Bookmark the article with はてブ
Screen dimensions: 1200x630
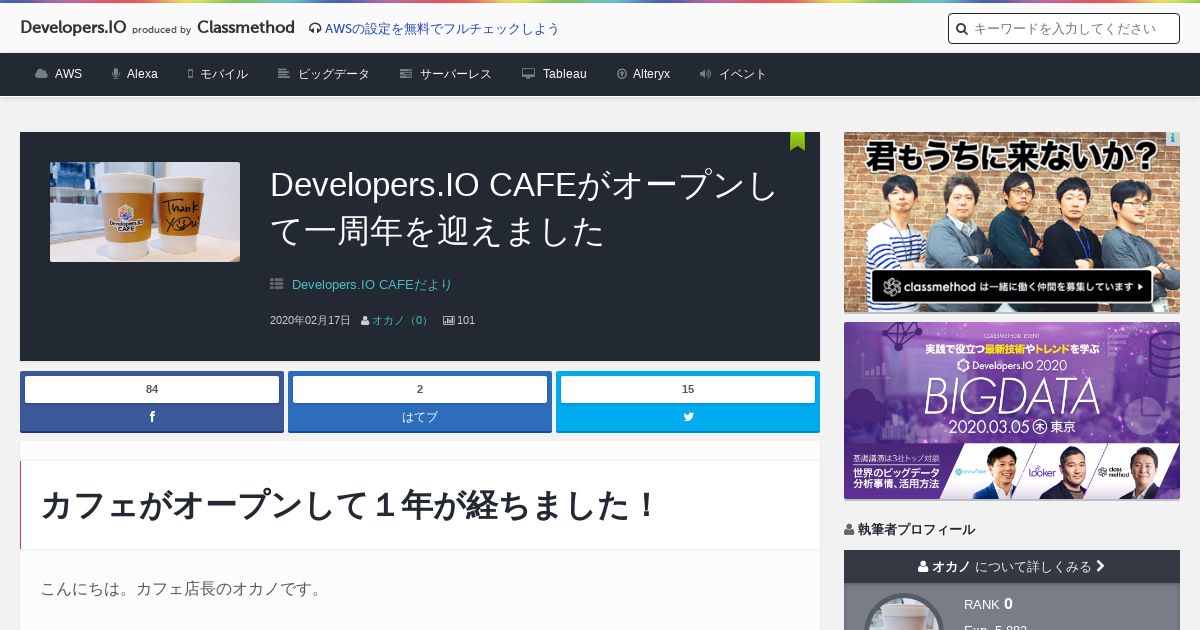420,417
